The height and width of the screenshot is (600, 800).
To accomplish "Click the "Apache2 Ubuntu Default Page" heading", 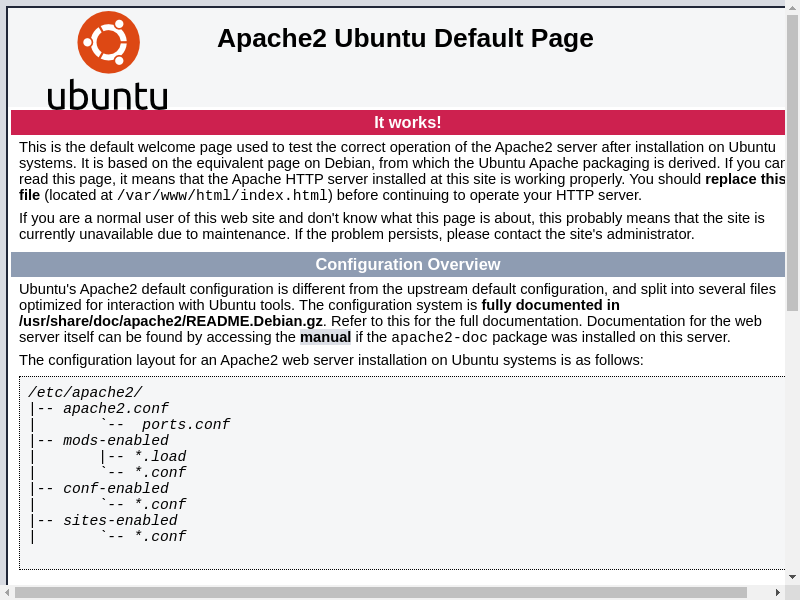I will (405, 38).
